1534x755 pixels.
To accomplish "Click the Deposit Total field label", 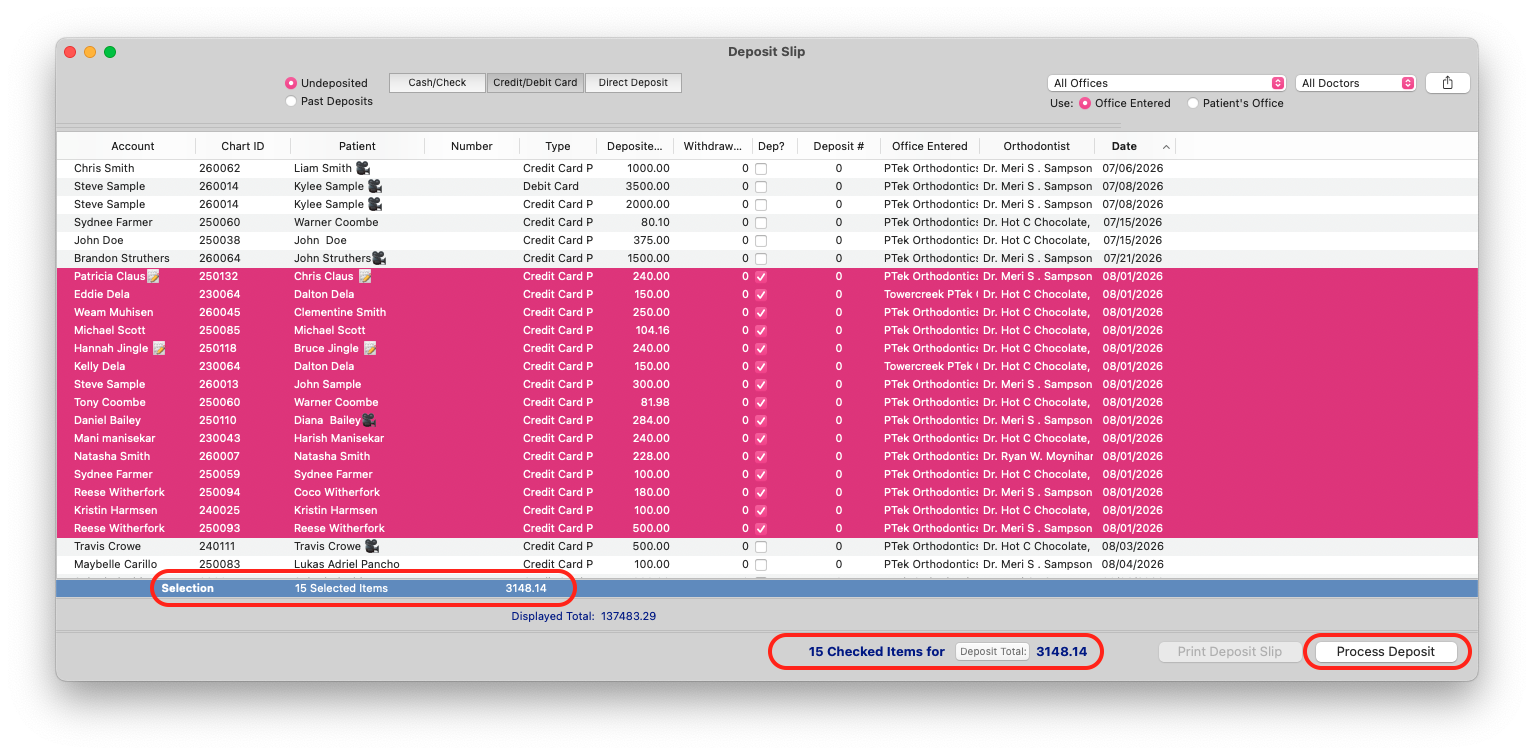I will pos(992,651).
